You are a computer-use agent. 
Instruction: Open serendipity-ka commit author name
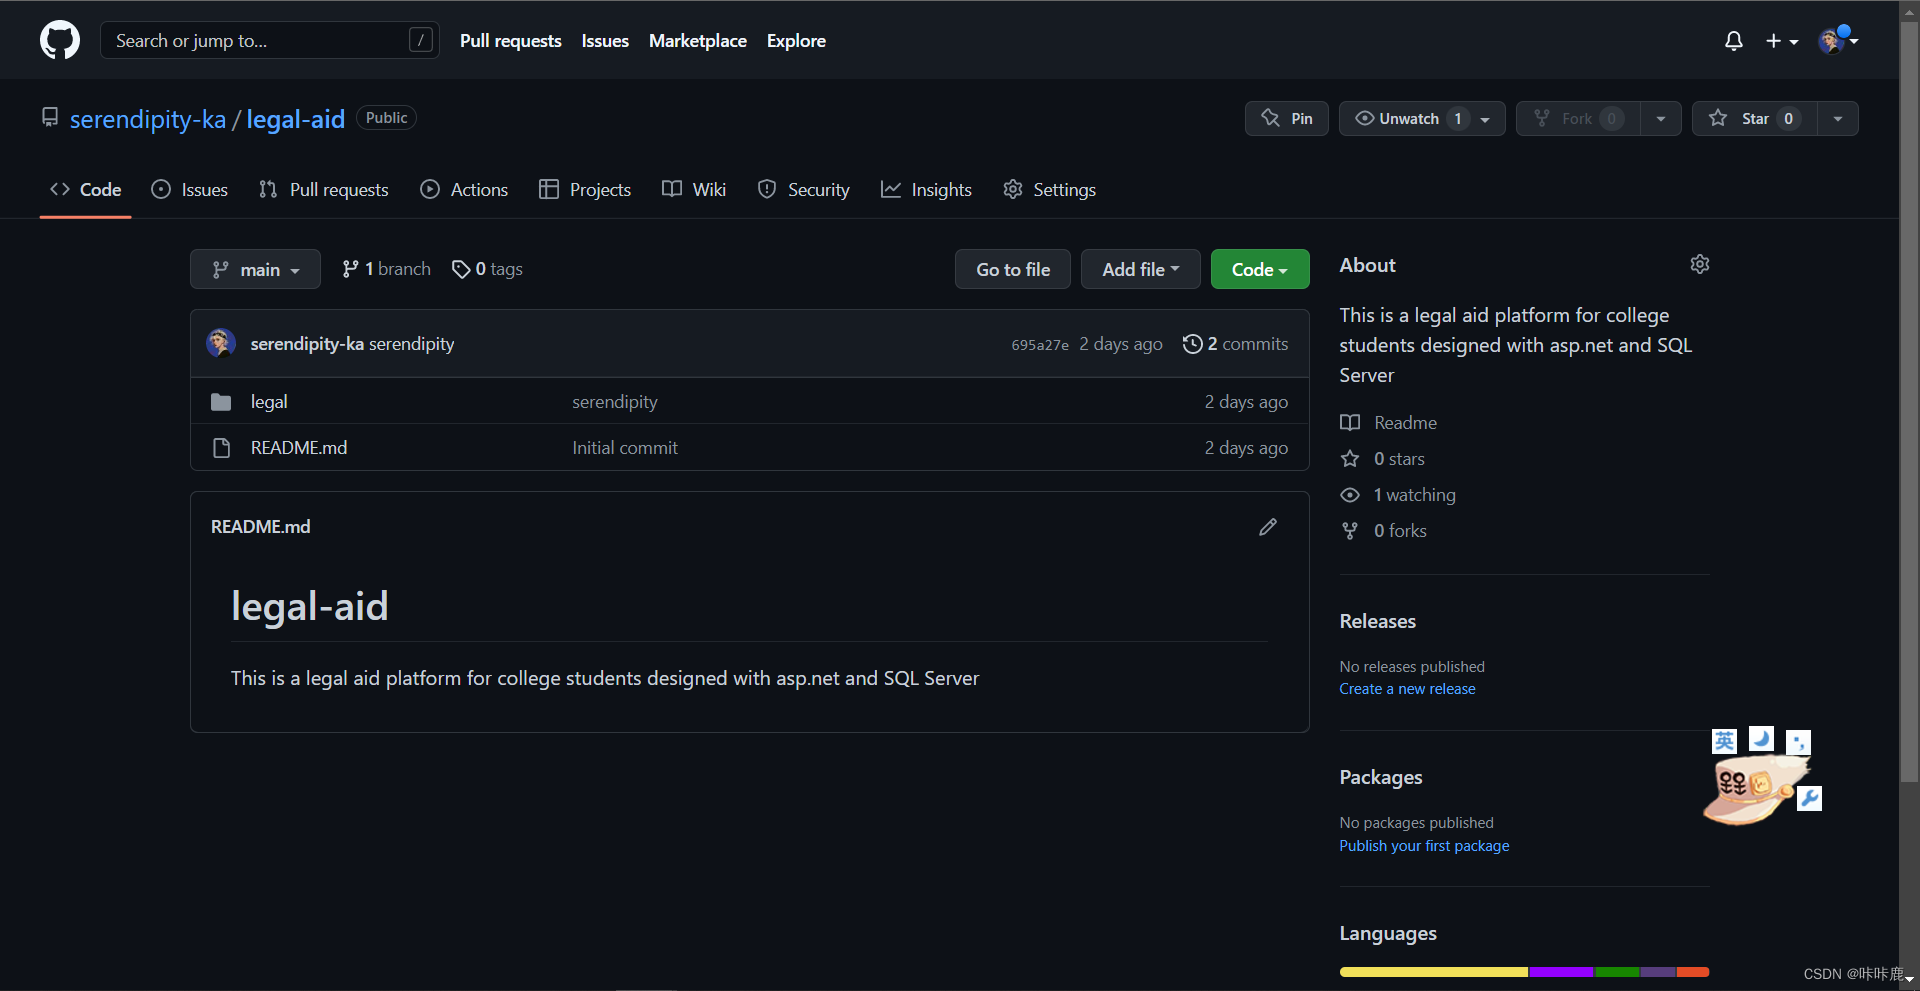tap(307, 344)
